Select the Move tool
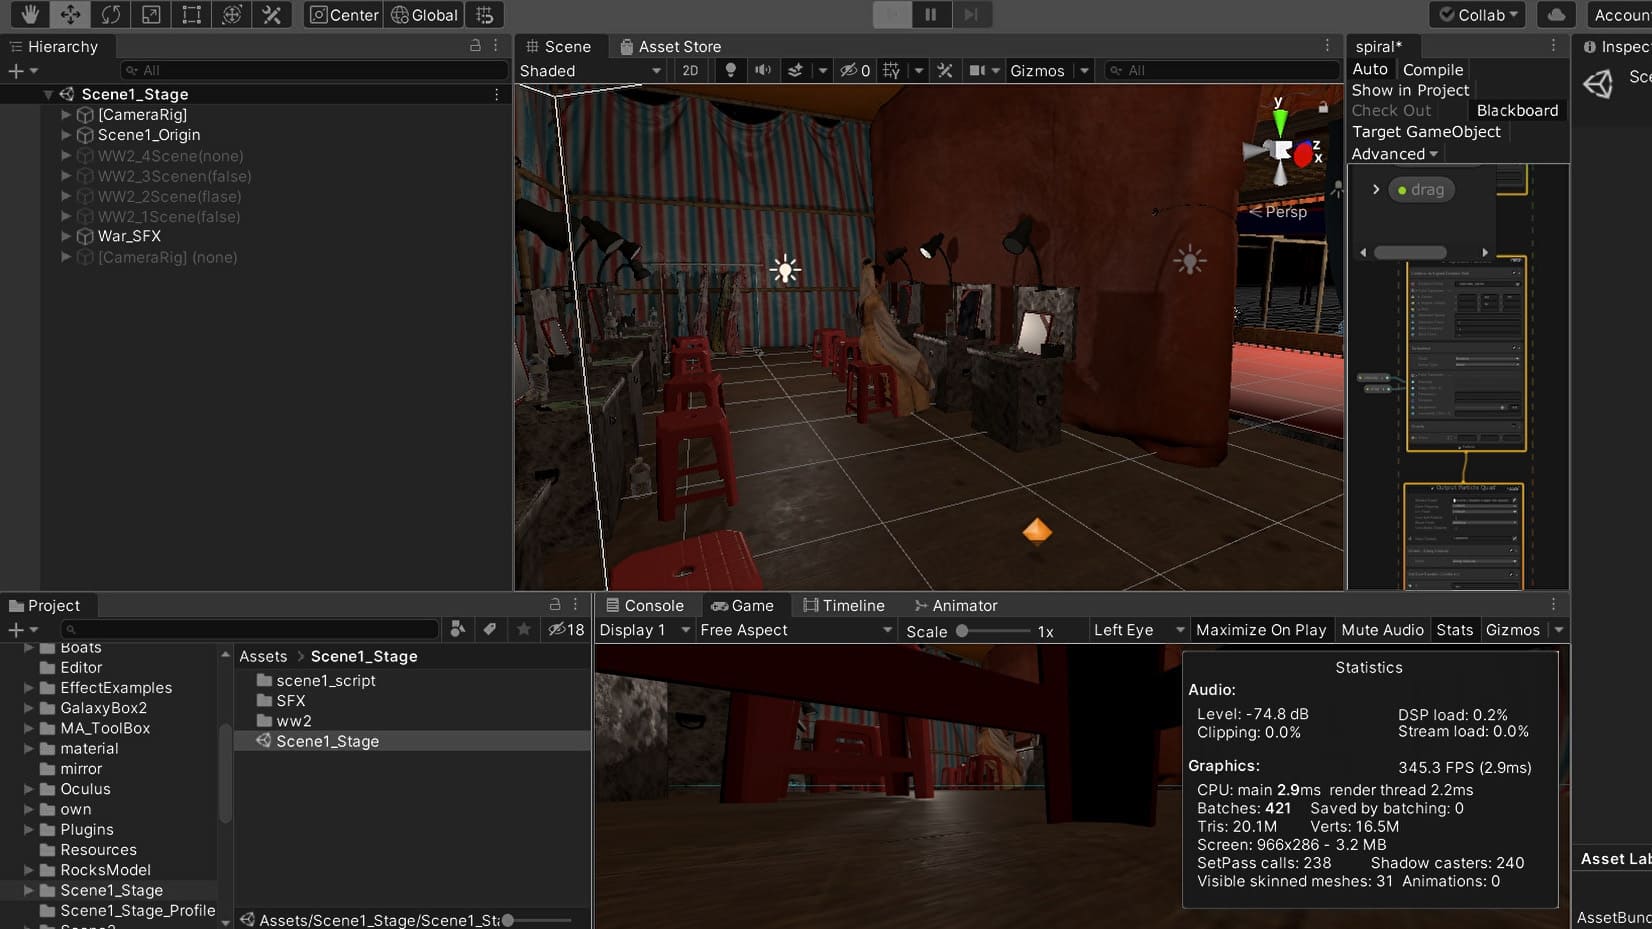Image resolution: width=1652 pixels, height=929 pixels. (70, 14)
